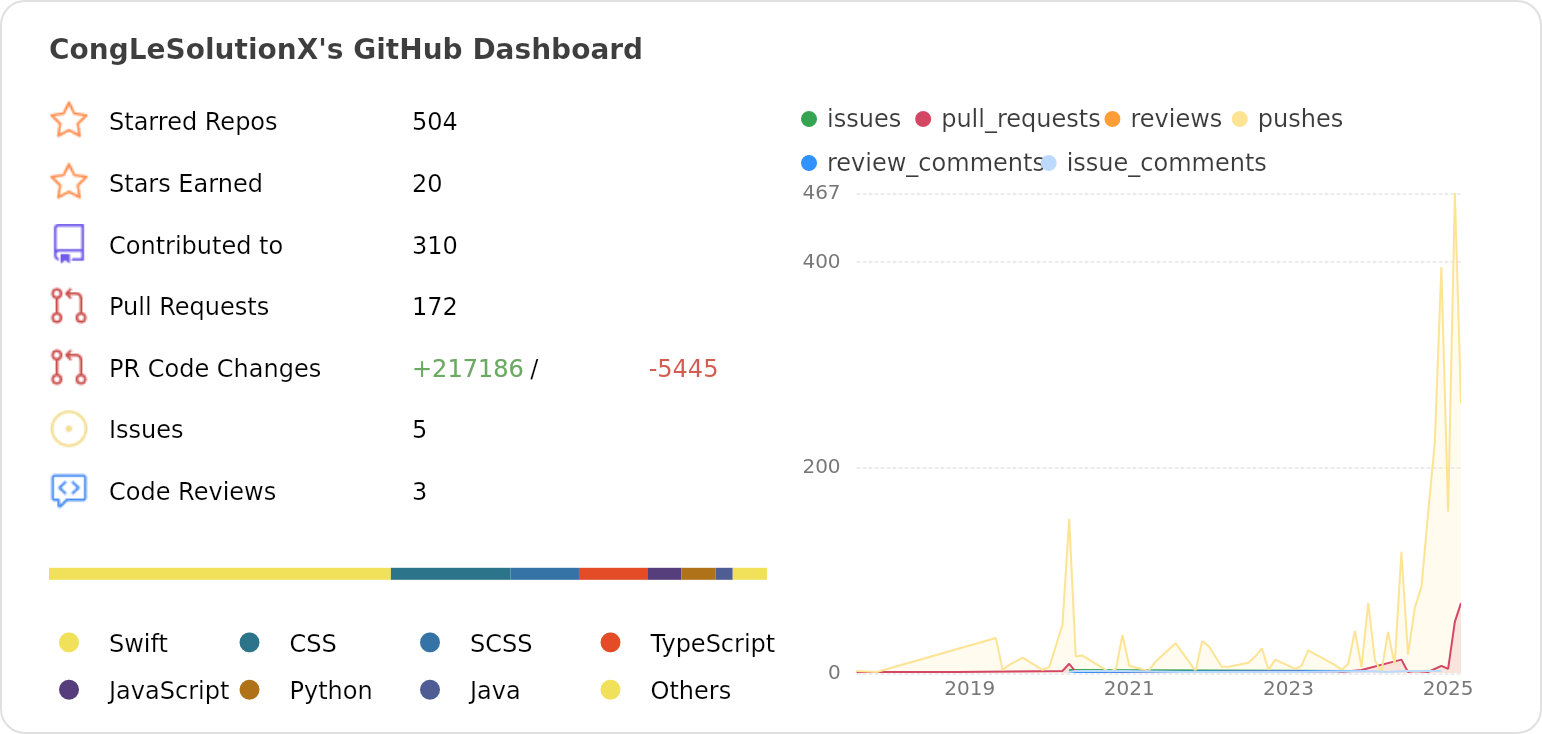Image resolution: width=1542 pixels, height=734 pixels.
Task: Click the Pull Requests icon
Action: coord(69,306)
